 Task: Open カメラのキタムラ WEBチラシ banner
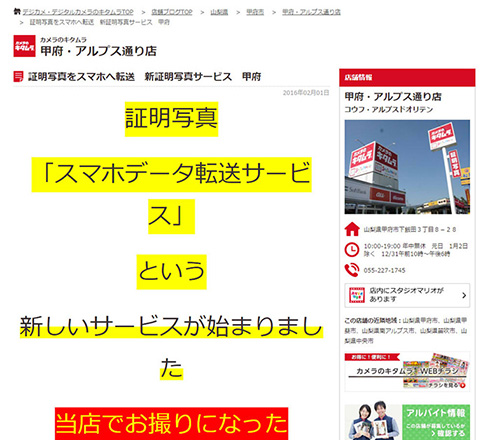[x=407, y=372]
